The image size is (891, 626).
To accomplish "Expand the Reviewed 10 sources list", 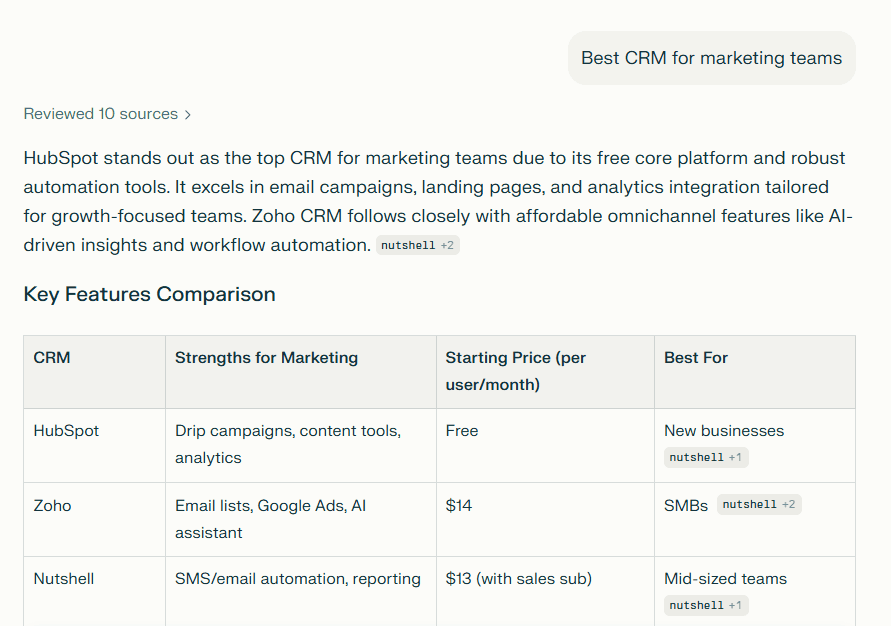I will point(100,114).
